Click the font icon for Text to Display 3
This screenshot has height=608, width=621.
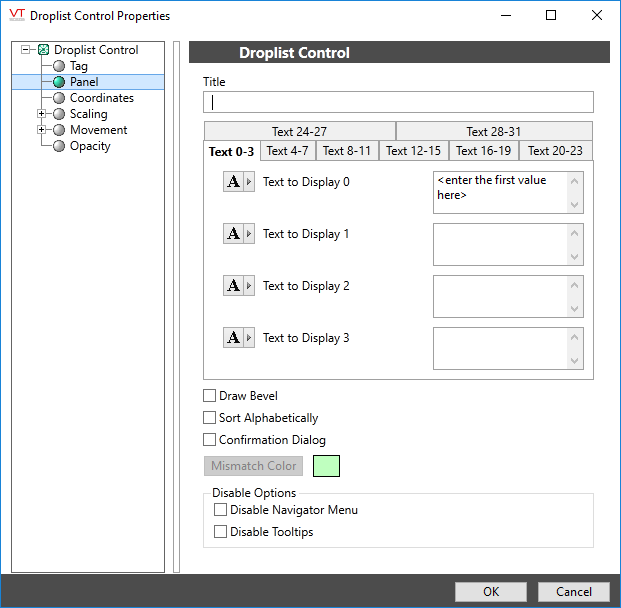coord(234,338)
